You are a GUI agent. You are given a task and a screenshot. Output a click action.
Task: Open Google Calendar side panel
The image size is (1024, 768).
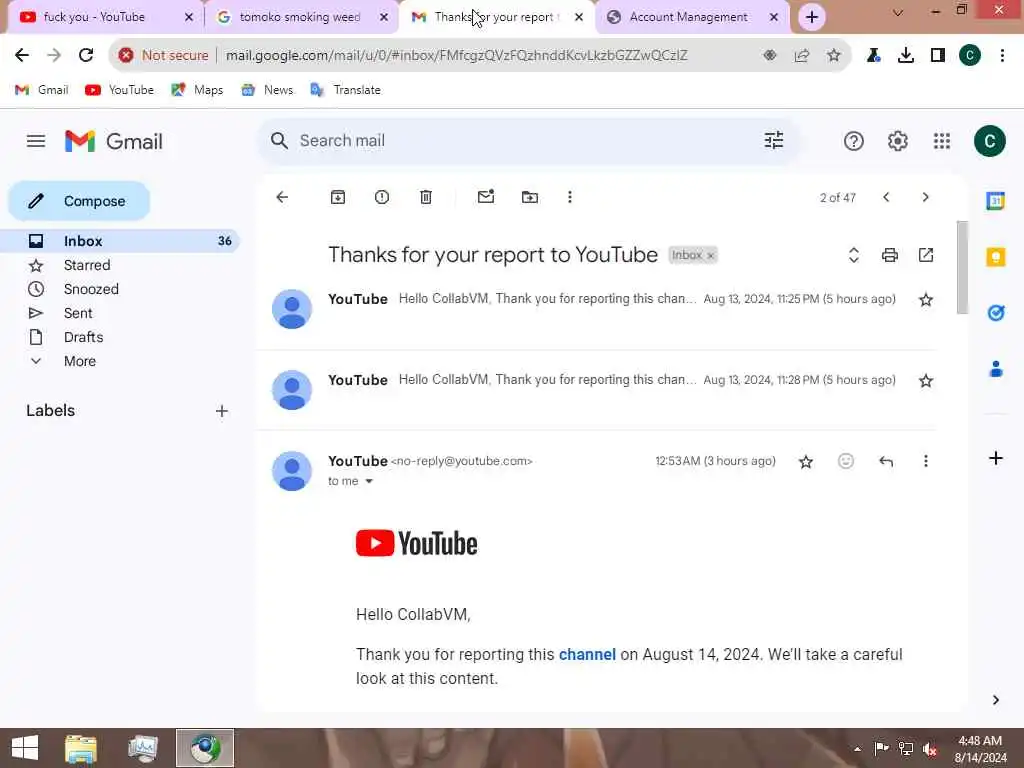pyautogui.click(x=995, y=200)
